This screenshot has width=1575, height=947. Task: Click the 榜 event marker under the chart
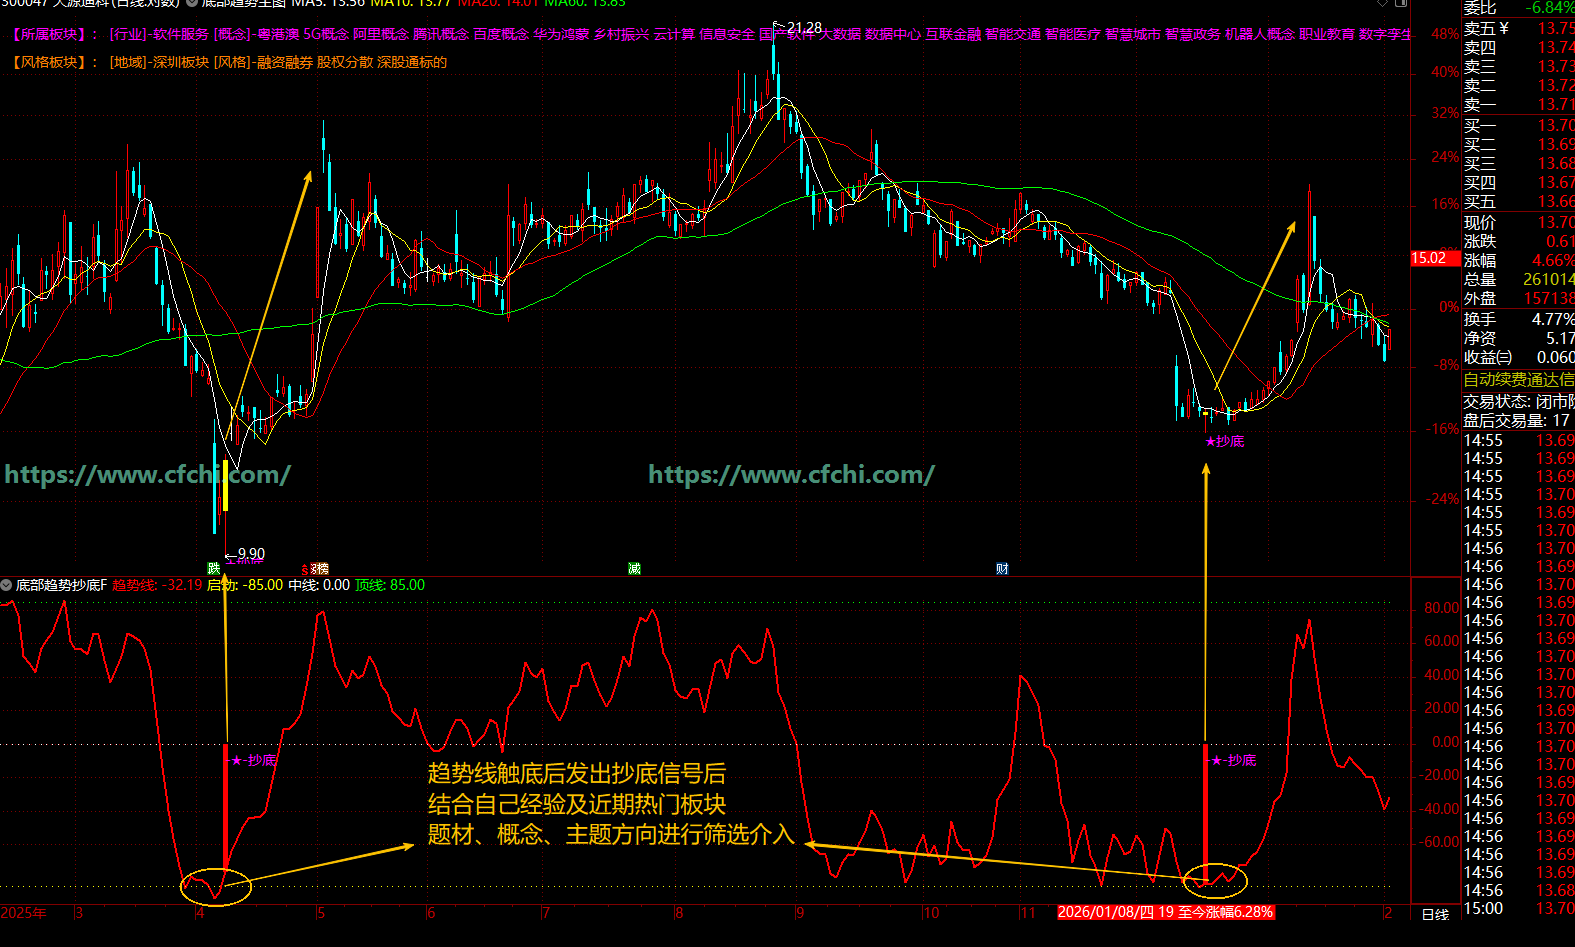pos(321,568)
